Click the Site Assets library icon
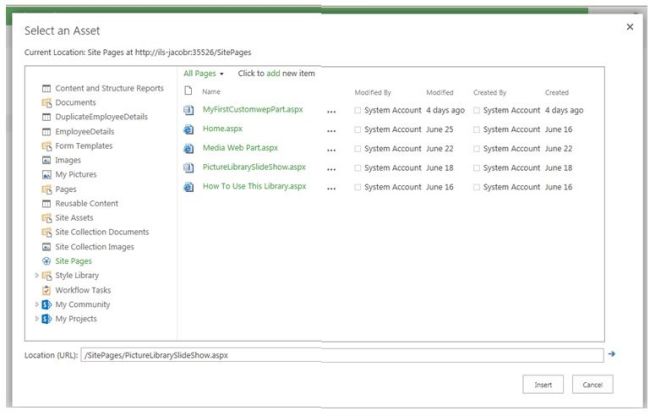650x416 pixels. pyautogui.click(x=46, y=218)
